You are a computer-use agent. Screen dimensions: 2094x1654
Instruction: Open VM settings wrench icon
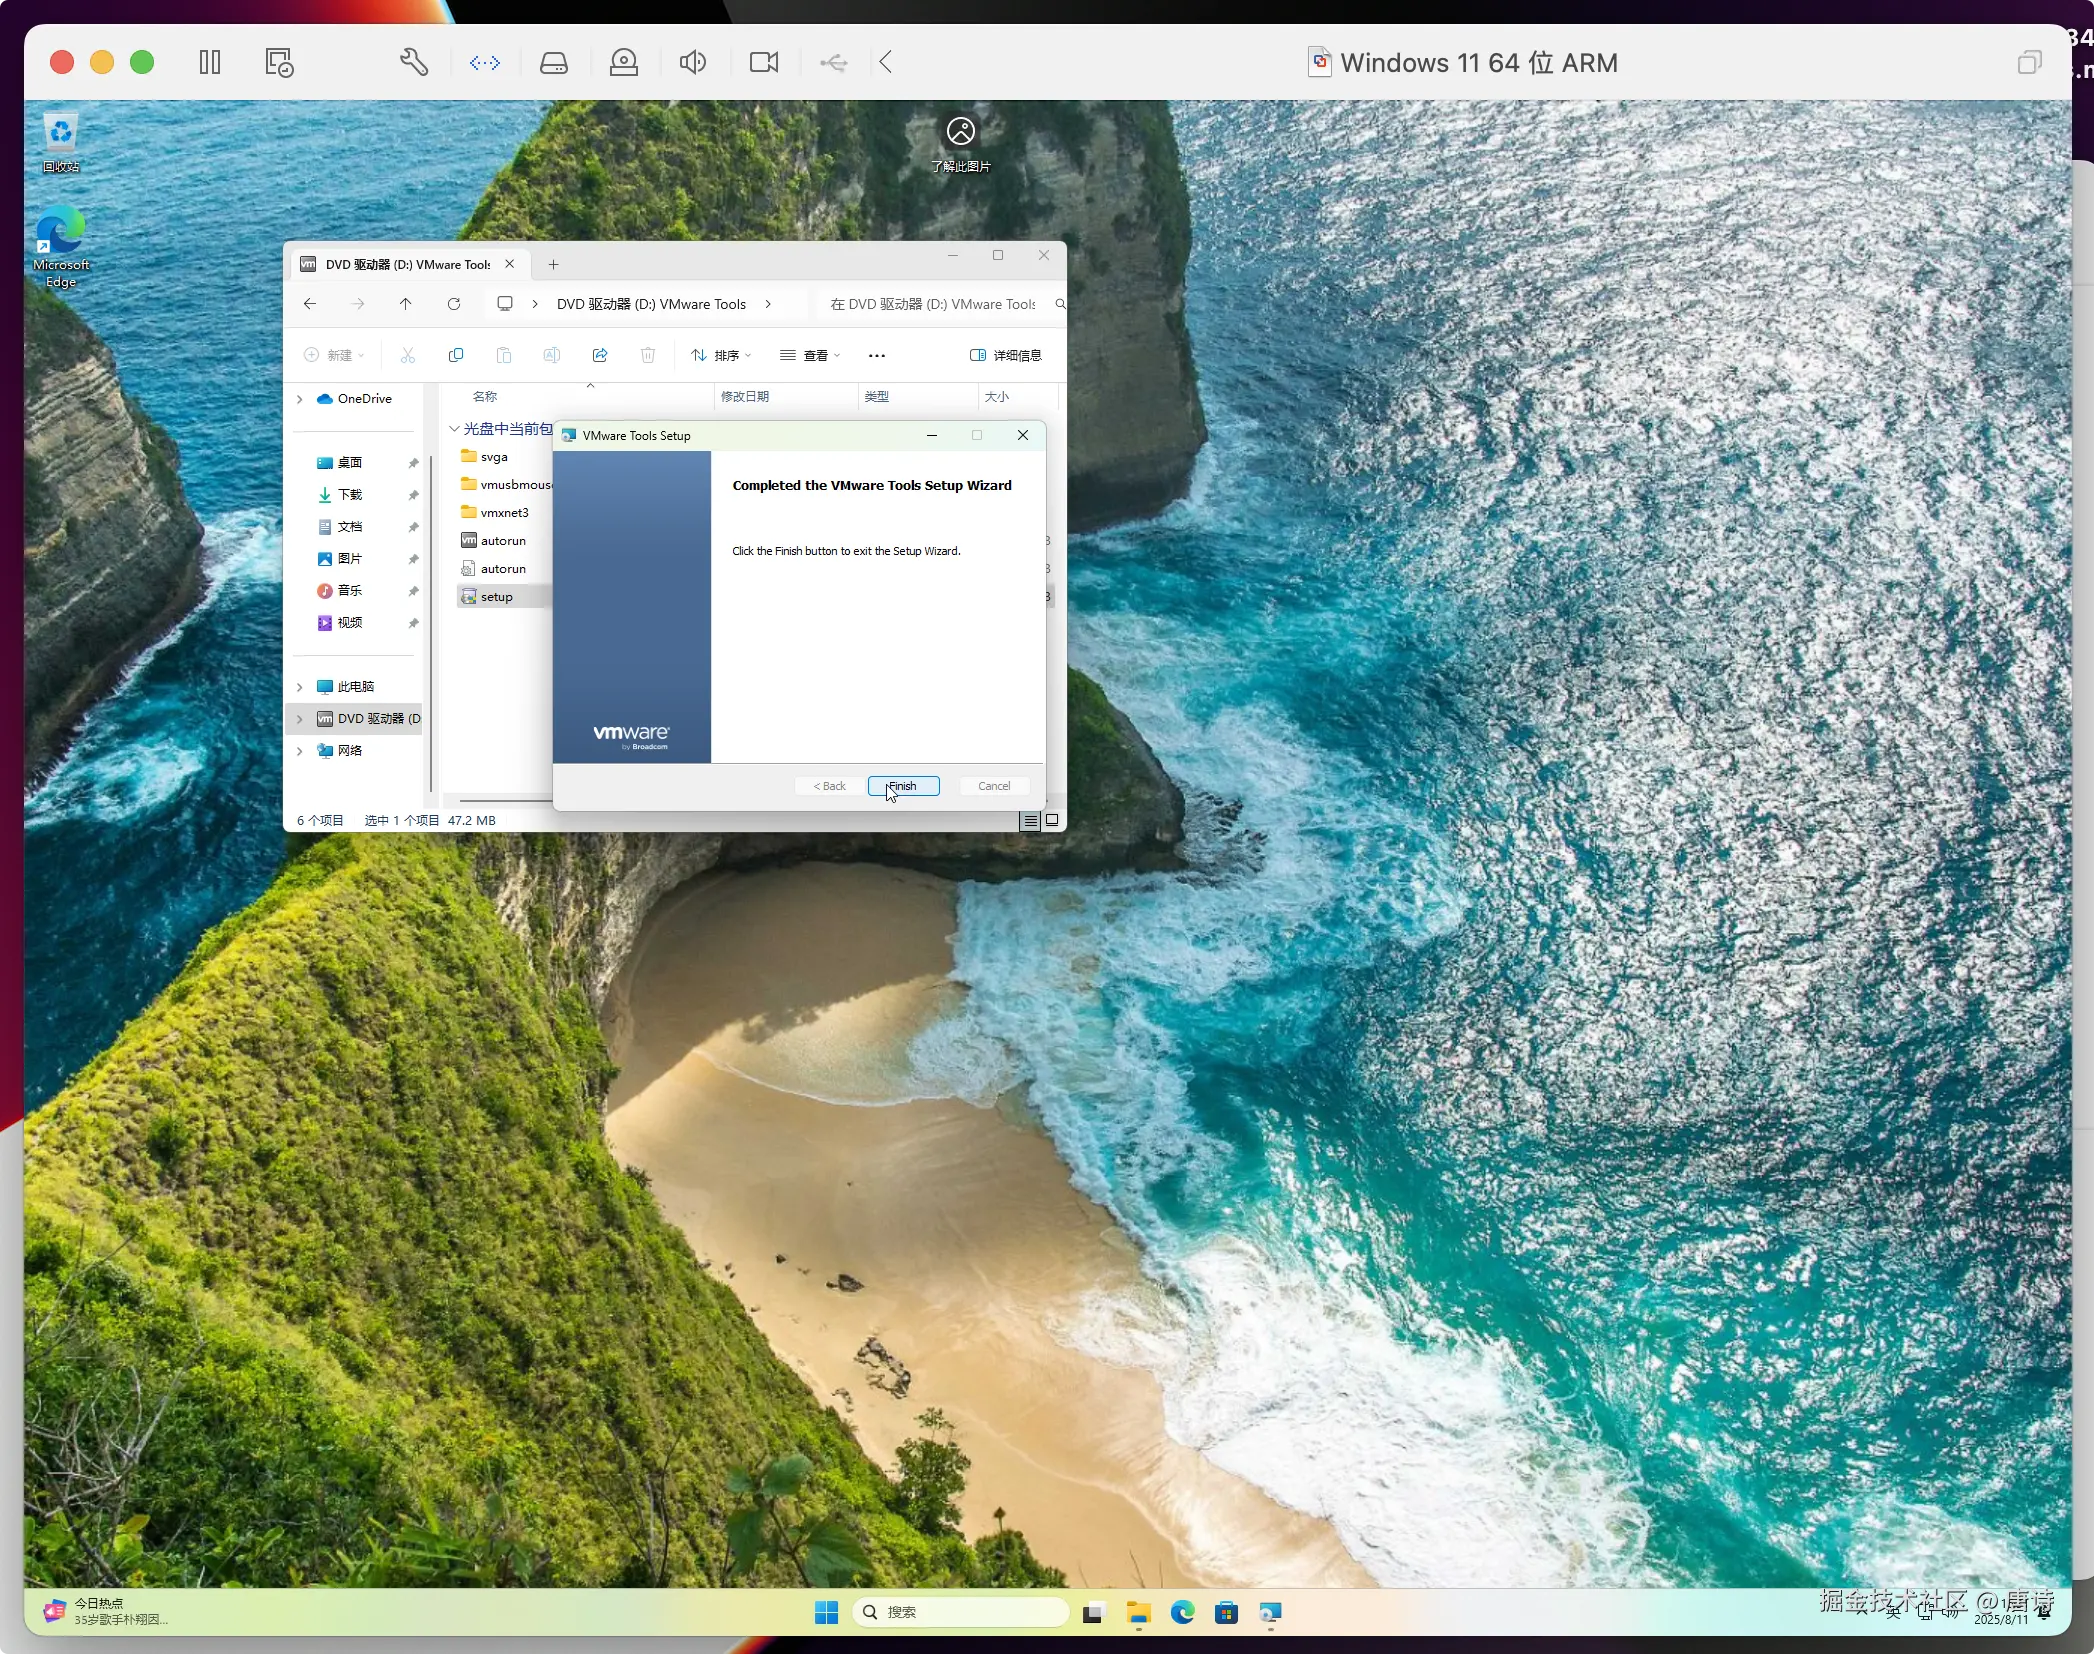coord(414,62)
